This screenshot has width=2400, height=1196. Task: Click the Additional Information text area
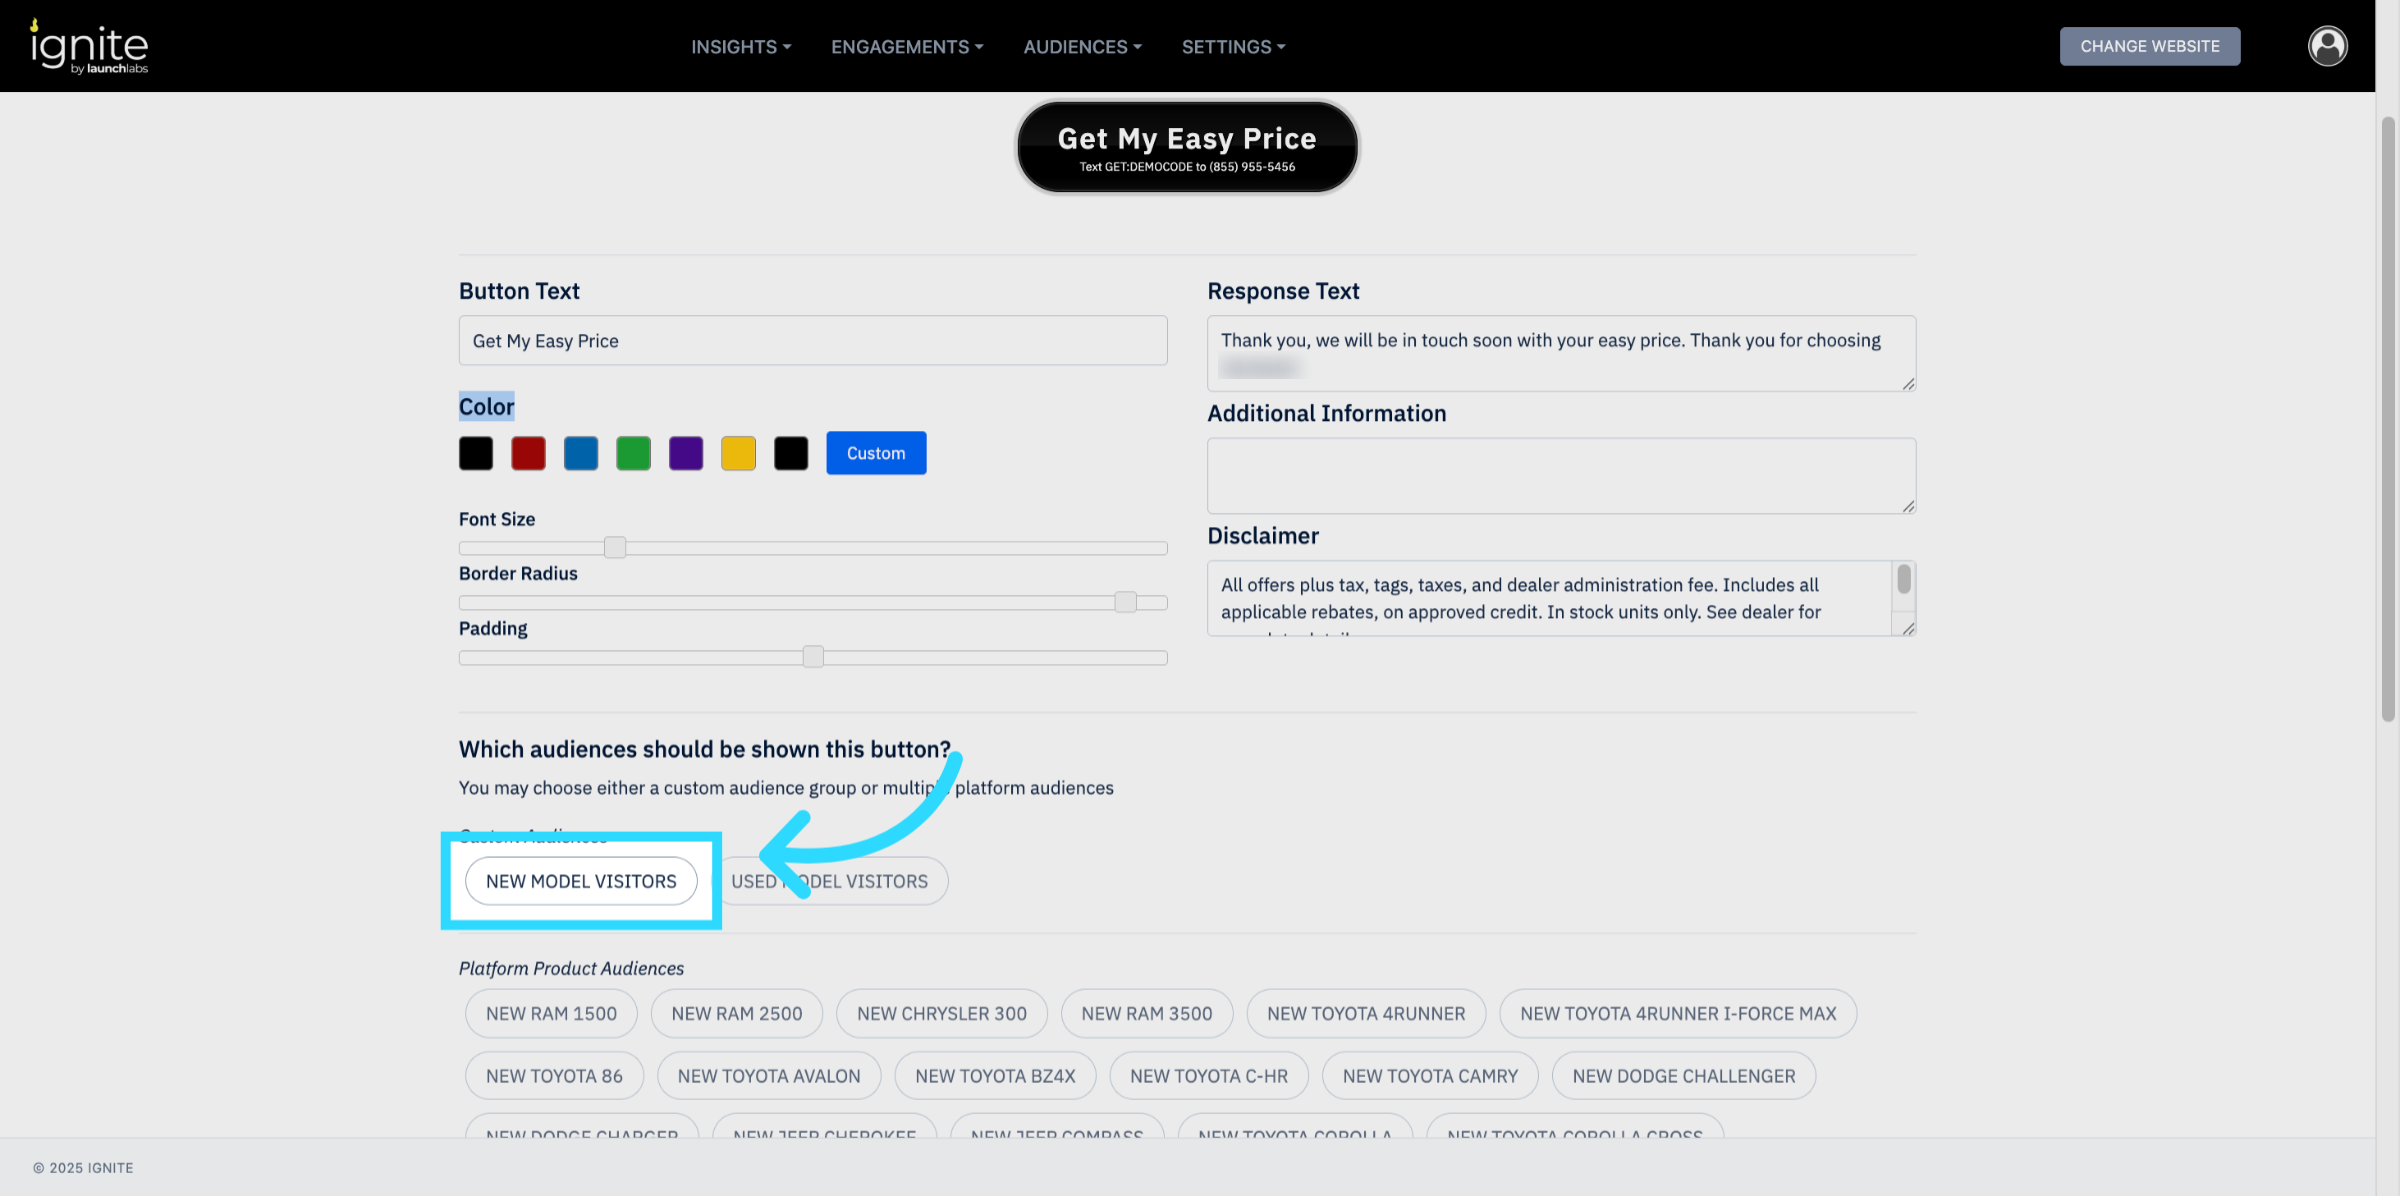click(1561, 476)
